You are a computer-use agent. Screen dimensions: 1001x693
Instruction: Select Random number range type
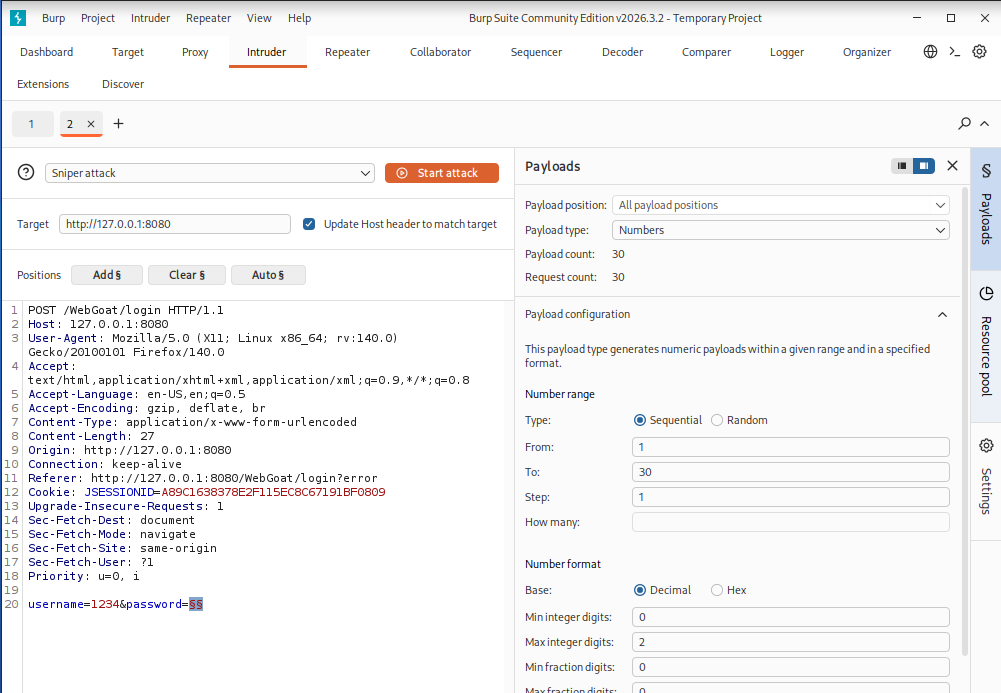pyautogui.click(x=717, y=420)
